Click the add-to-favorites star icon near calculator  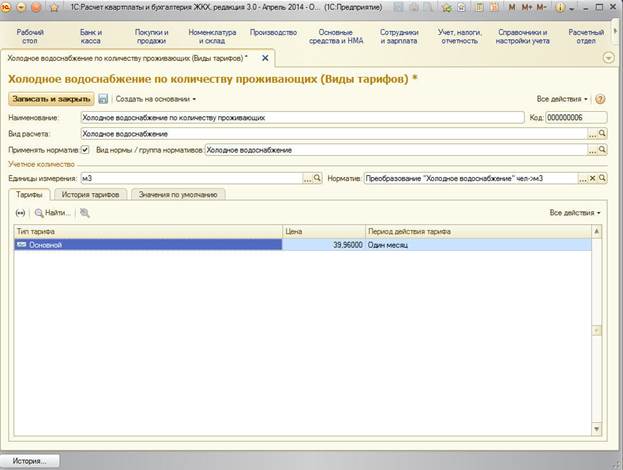tap(447, 8)
